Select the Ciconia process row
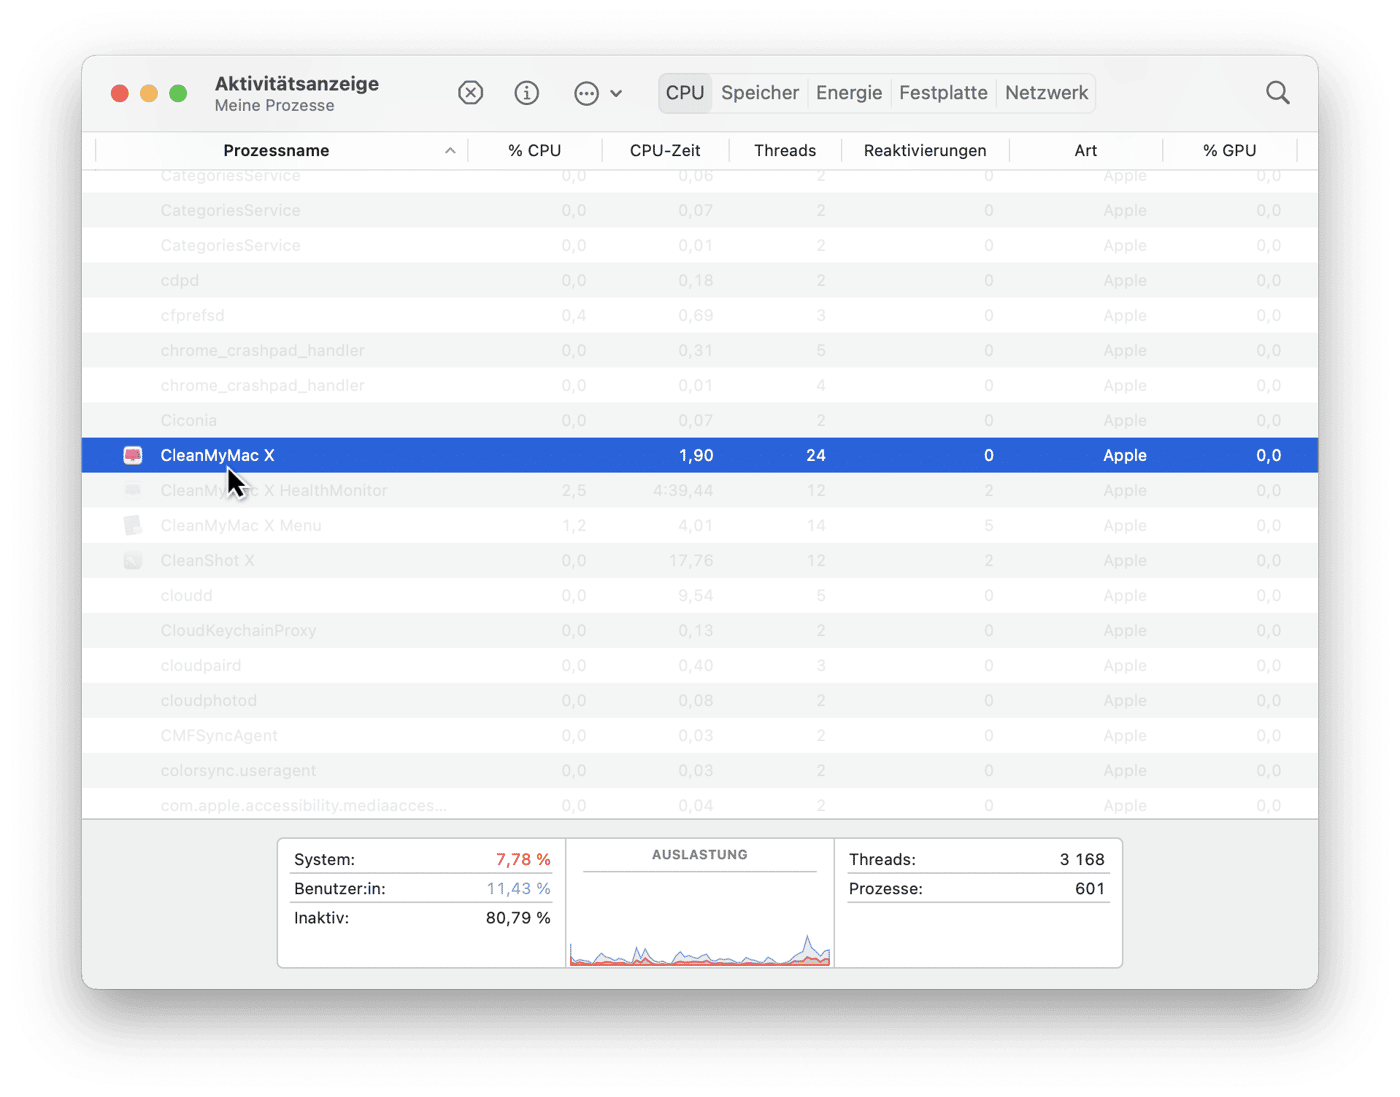Viewport: 1400px width, 1097px height. [x=700, y=420]
